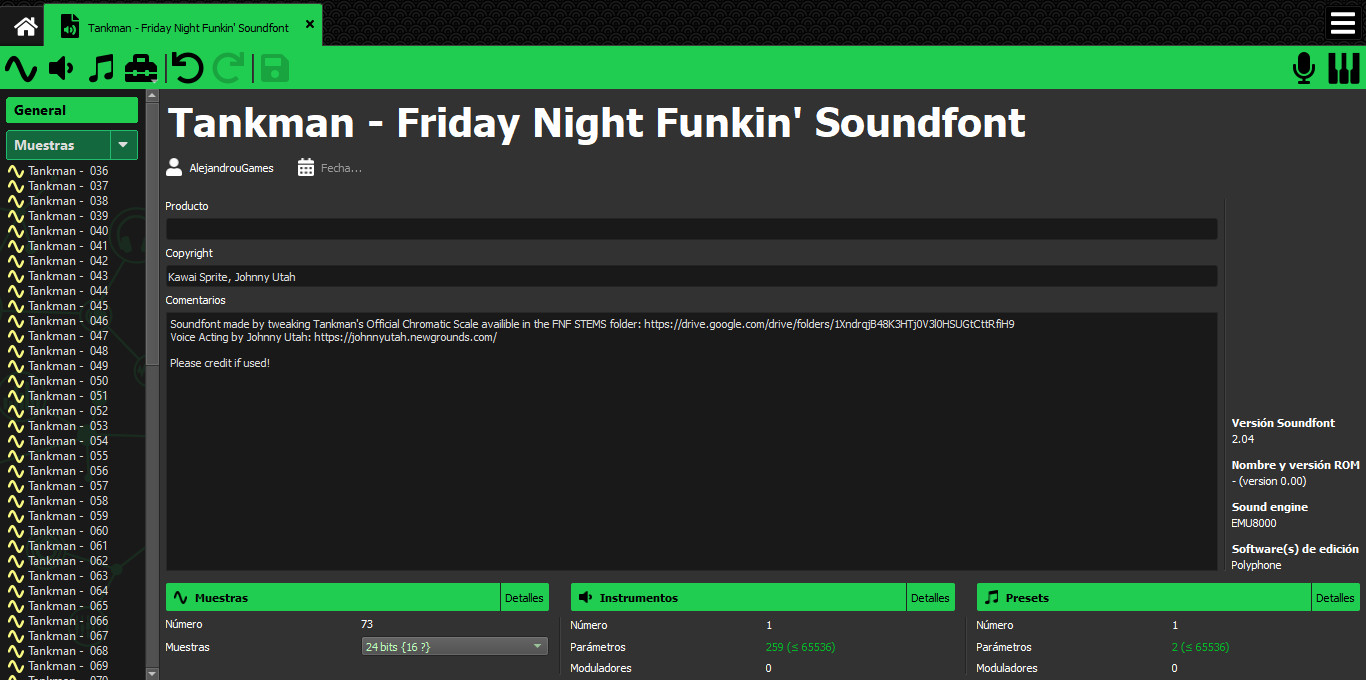Open the hamburger menu at top right
The height and width of the screenshot is (680, 1366).
(x=1342, y=22)
